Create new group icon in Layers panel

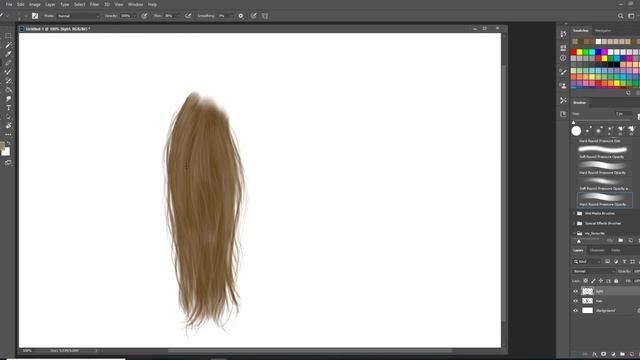[622, 354]
